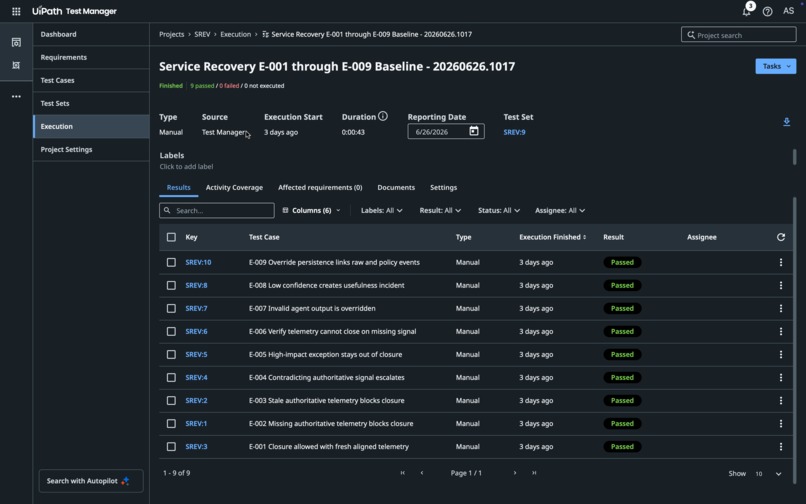Click the Projects breadcrumb link
The height and width of the screenshot is (504, 806).
click(x=172, y=34)
